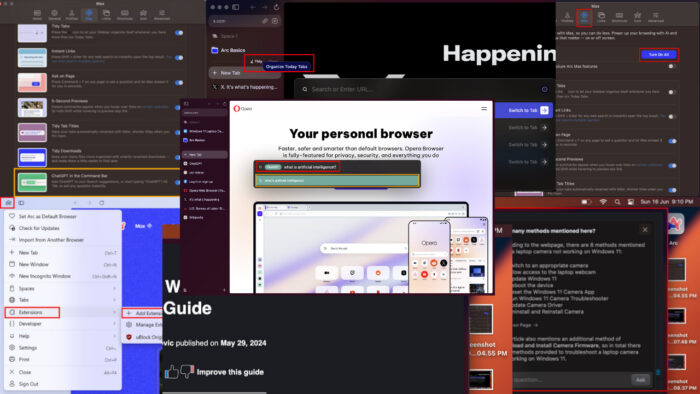
Task: Enable Tidy Tabs switch in right Max window
Action: click(x=671, y=92)
